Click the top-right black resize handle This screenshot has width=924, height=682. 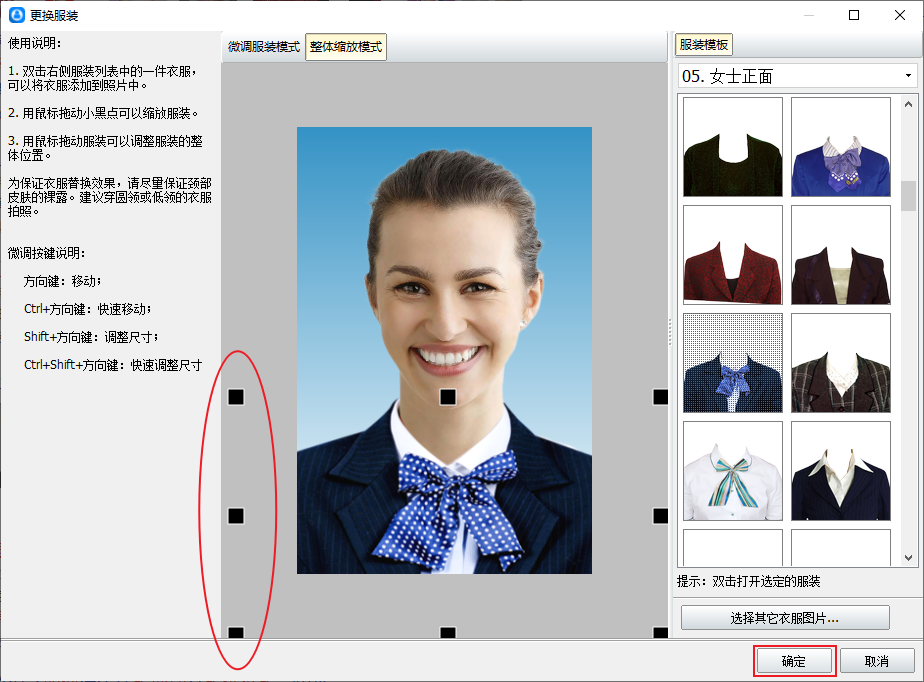click(660, 397)
